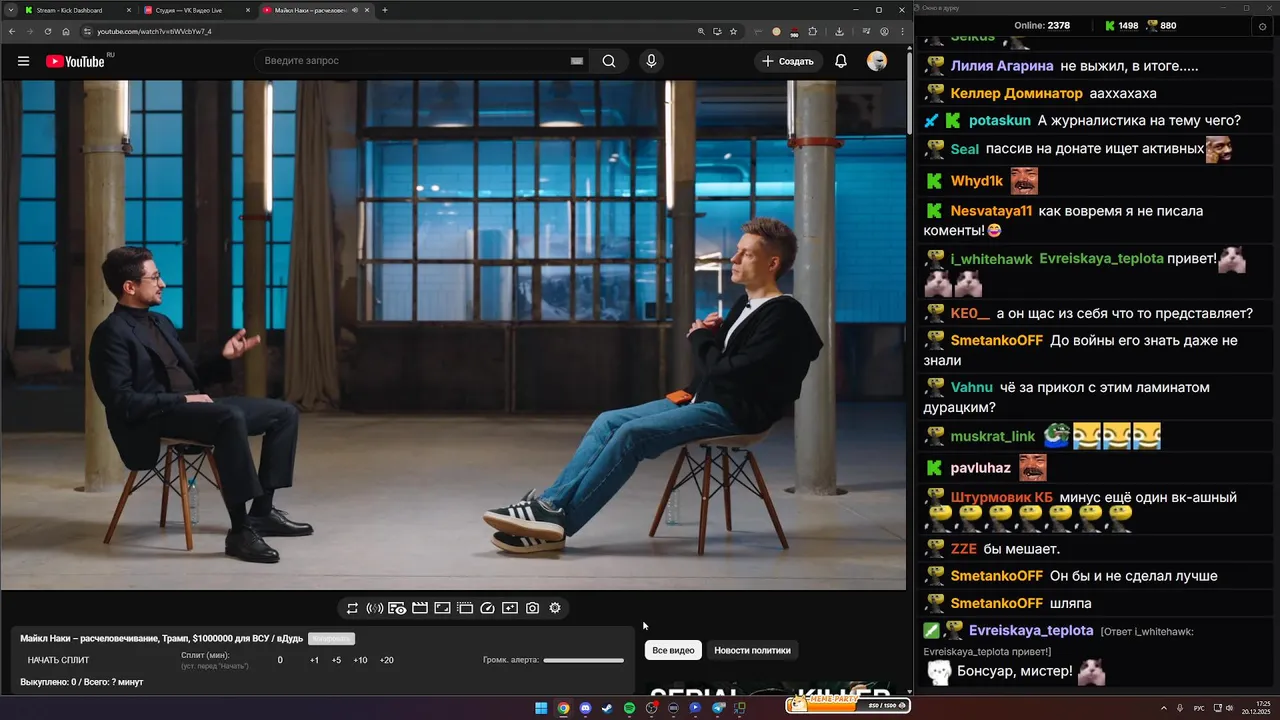Toggle the loop icon in player toolbar
The height and width of the screenshot is (720, 1280).
352,608
